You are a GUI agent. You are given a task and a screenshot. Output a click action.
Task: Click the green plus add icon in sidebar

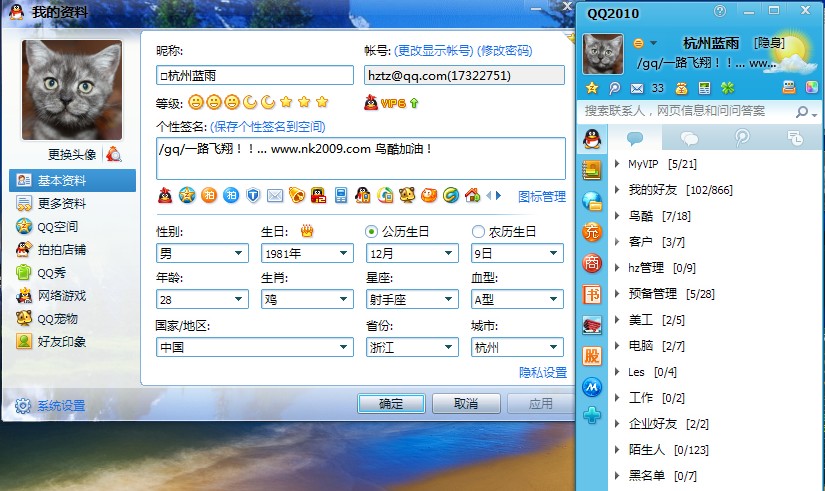point(592,415)
